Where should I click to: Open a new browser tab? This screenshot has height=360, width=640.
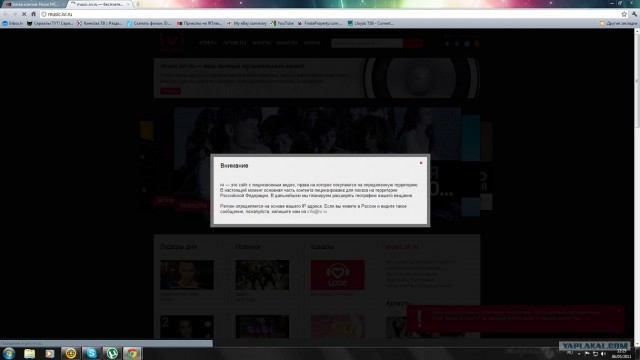click(138, 4)
